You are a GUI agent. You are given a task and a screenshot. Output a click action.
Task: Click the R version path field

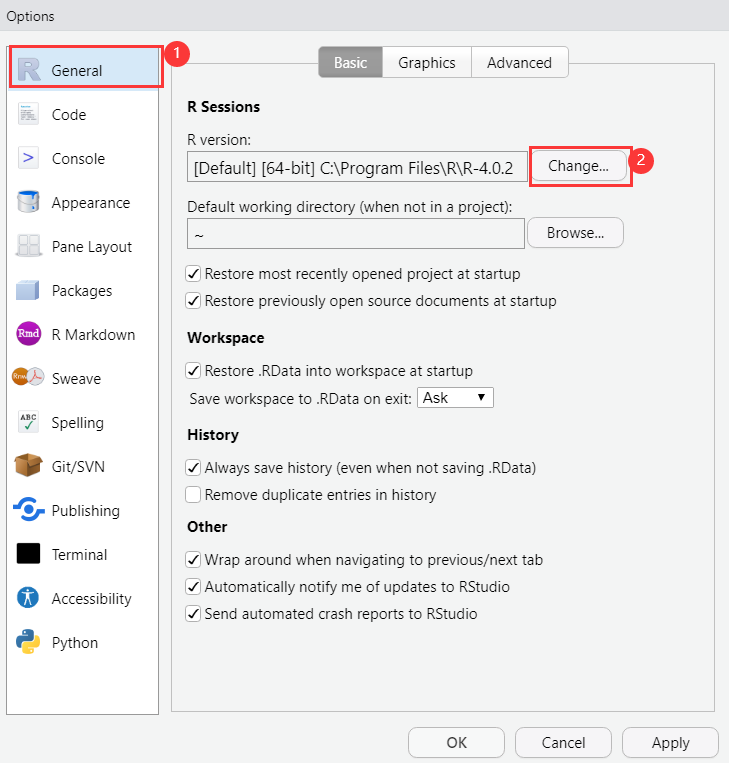pyautogui.click(x=357, y=167)
